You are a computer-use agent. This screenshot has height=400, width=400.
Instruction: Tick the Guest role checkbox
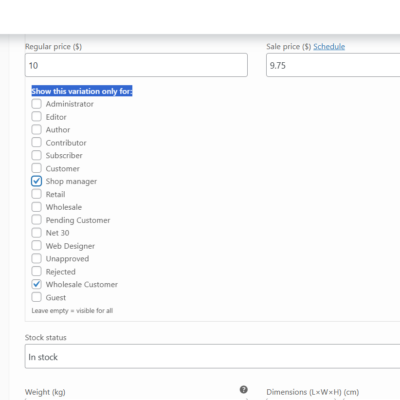(x=36, y=297)
